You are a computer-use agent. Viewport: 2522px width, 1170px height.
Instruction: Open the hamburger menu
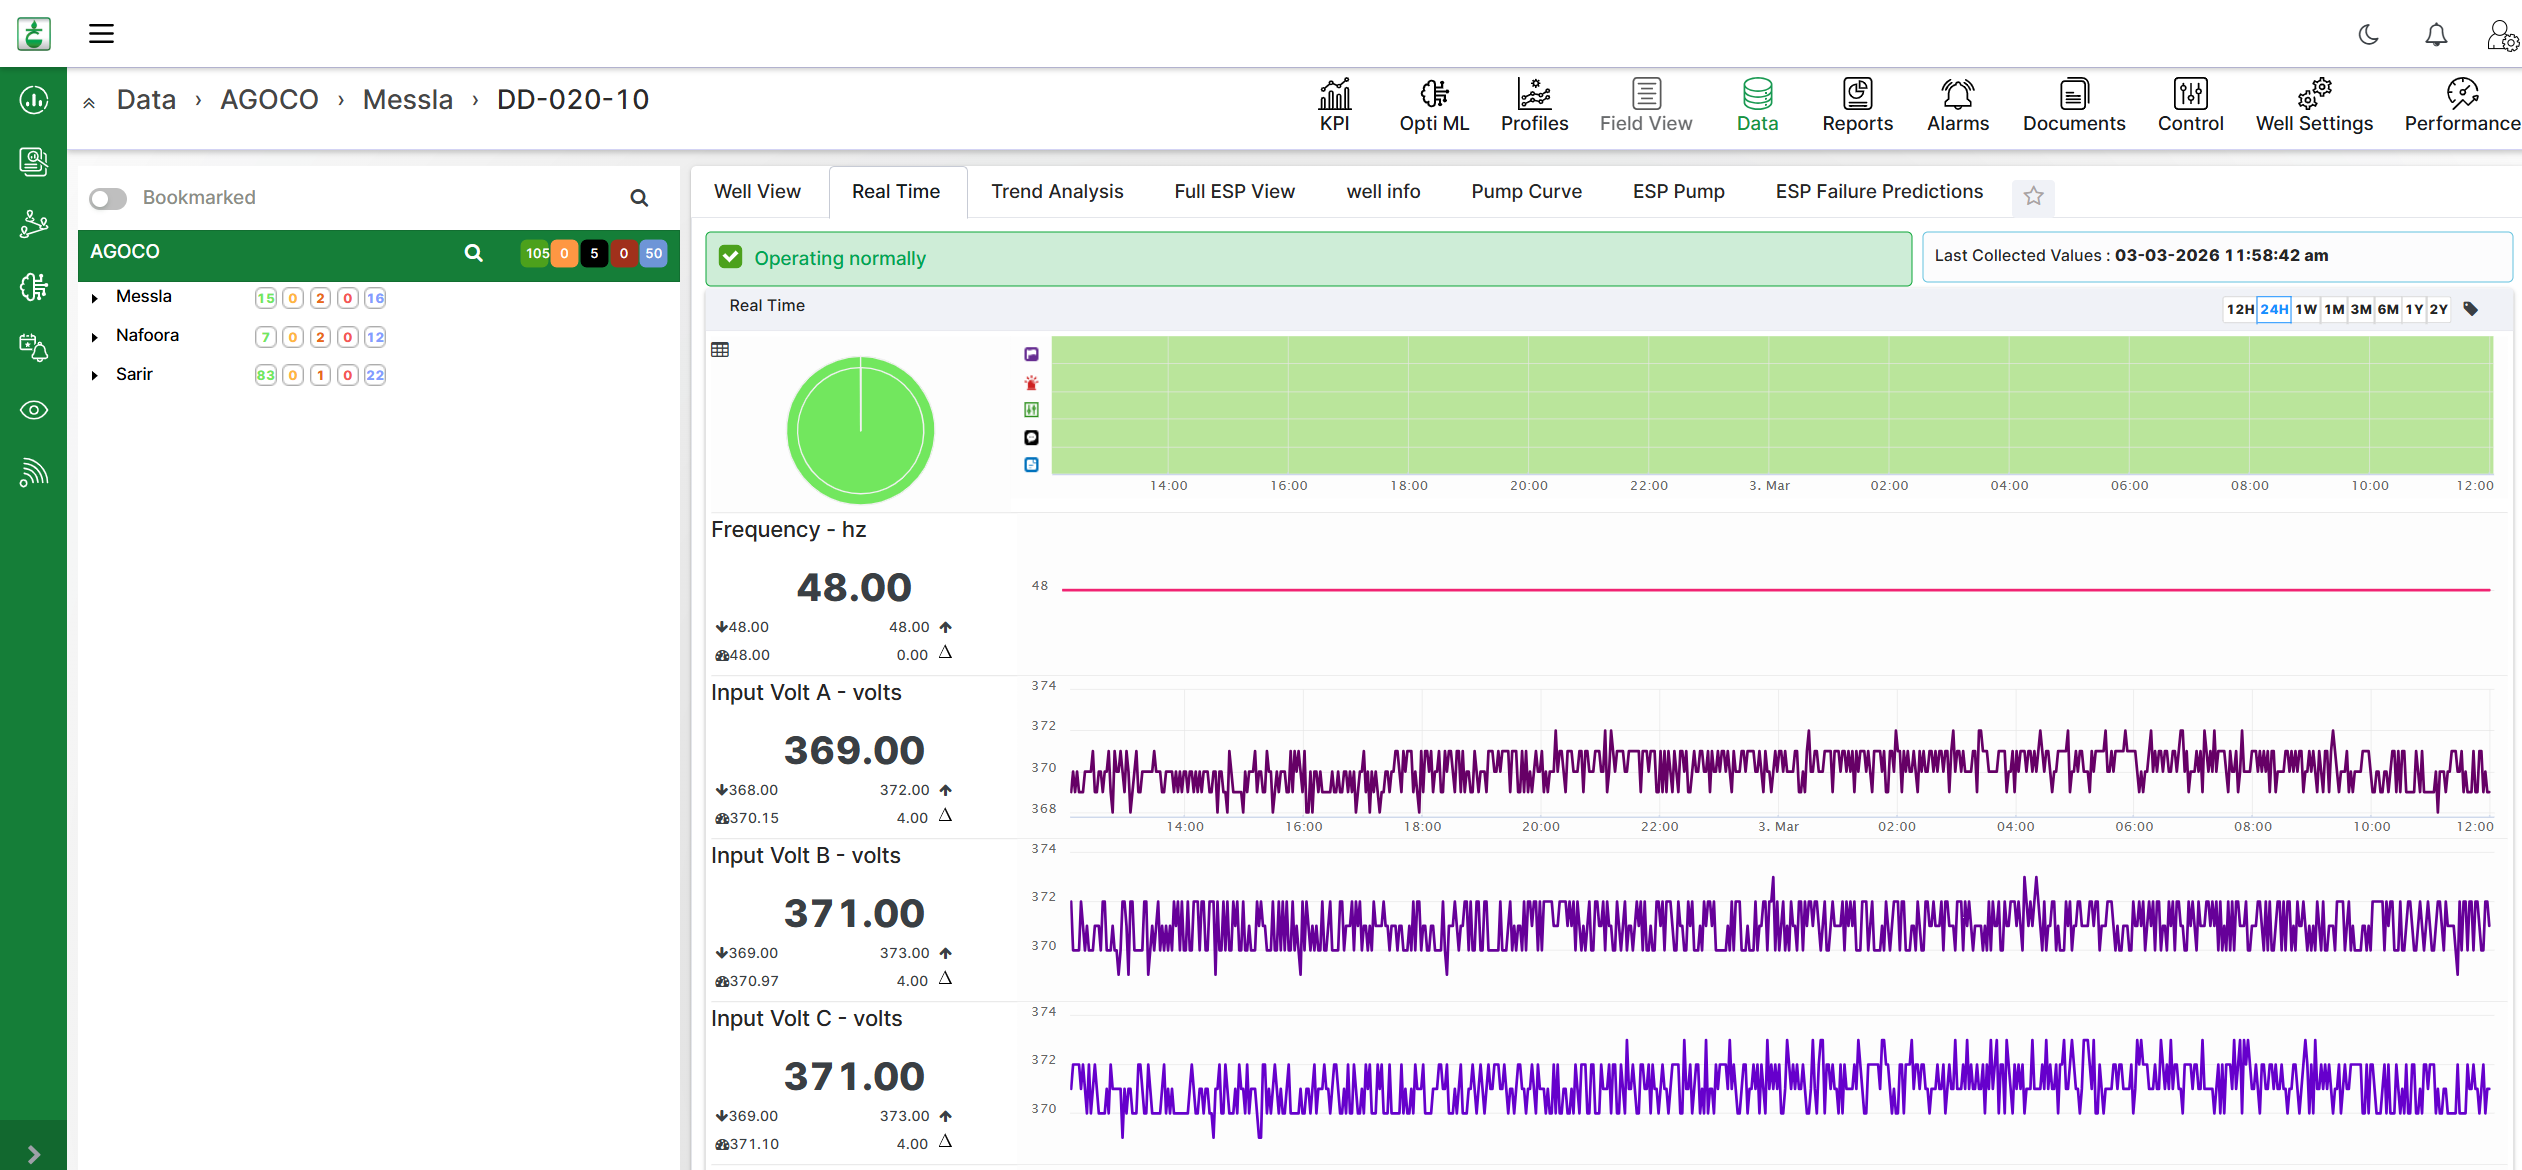click(x=101, y=34)
